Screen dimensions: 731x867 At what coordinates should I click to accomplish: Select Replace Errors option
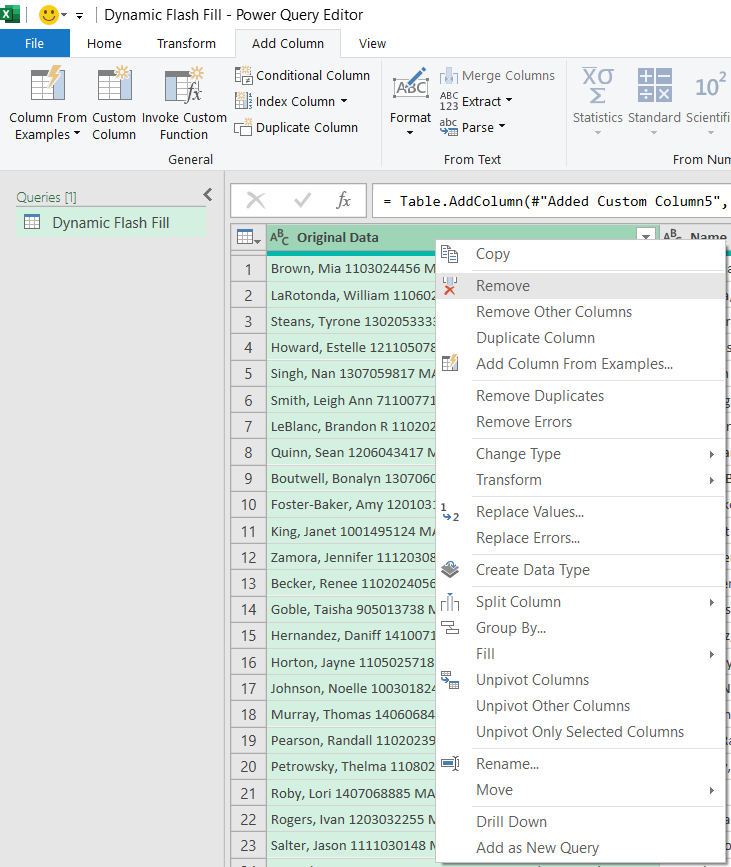[x=581, y=538]
